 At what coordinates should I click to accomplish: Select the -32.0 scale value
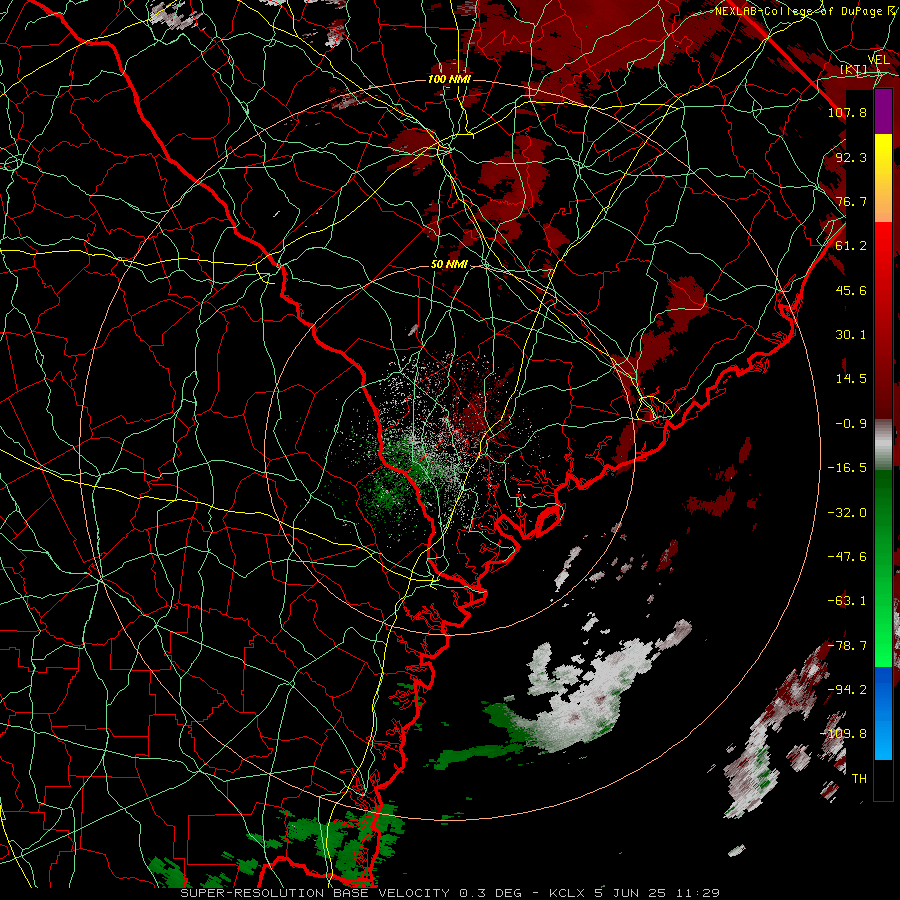(847, 513)
